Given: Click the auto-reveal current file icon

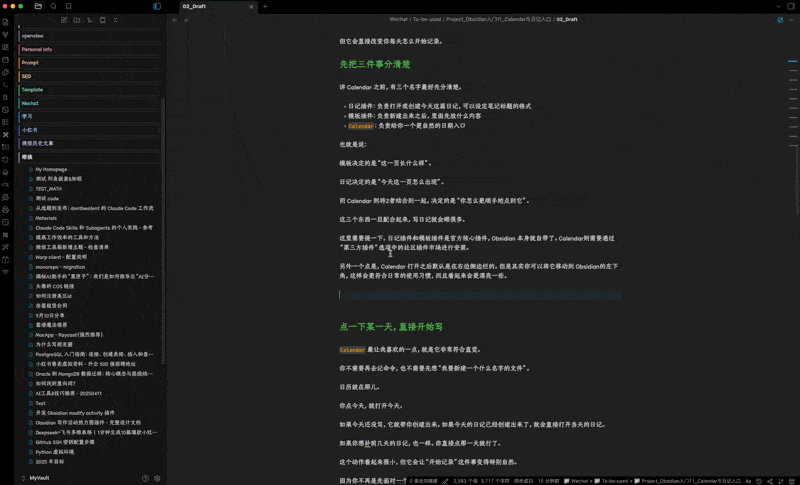Looking at the screenshot, I should (103, 20).
